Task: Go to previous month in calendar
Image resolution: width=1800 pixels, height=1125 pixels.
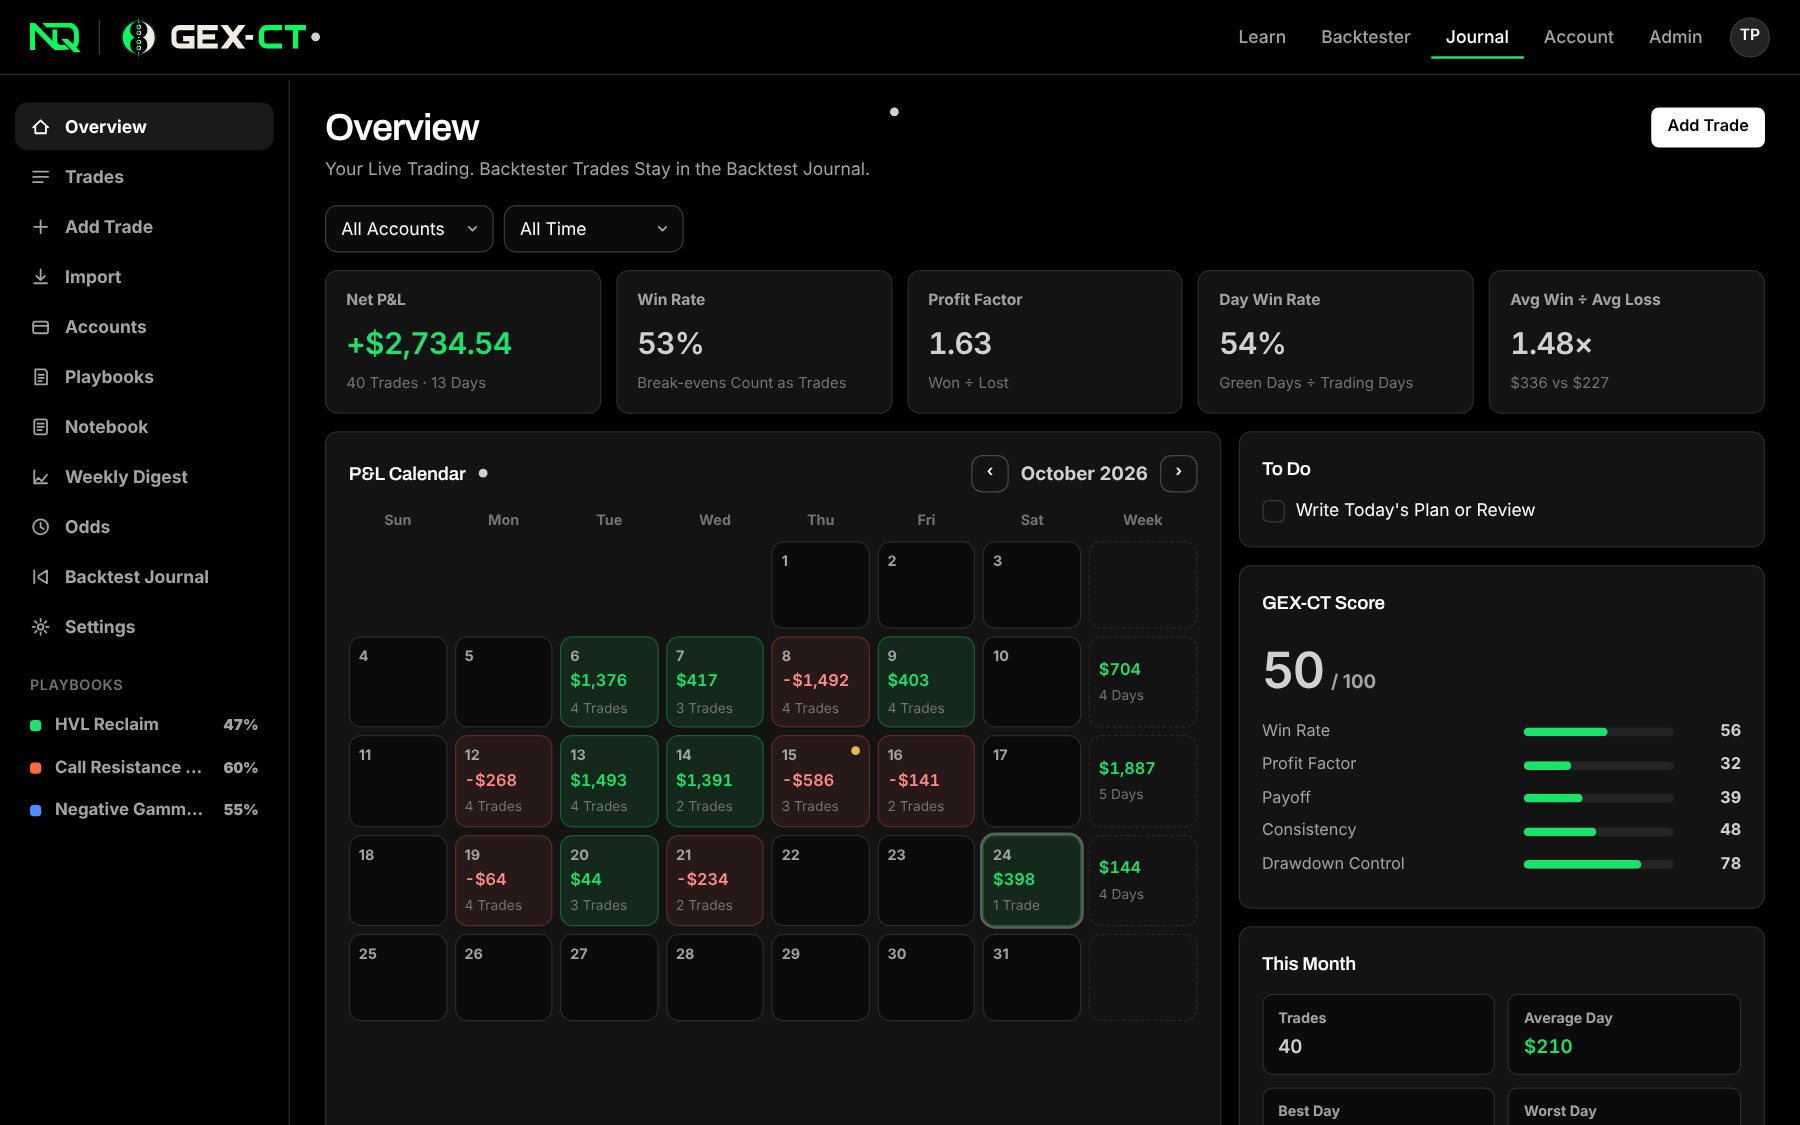Action: (990, 473)
